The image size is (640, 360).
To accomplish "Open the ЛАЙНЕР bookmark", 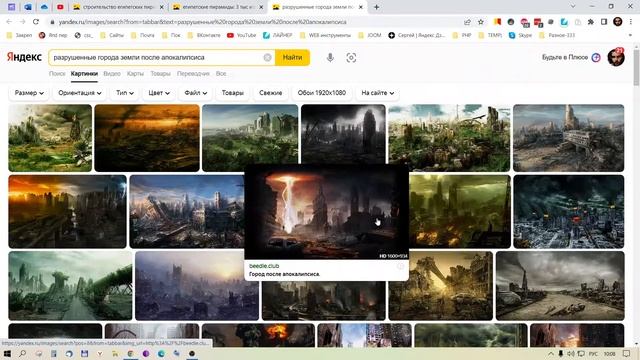I will [278, 36].
